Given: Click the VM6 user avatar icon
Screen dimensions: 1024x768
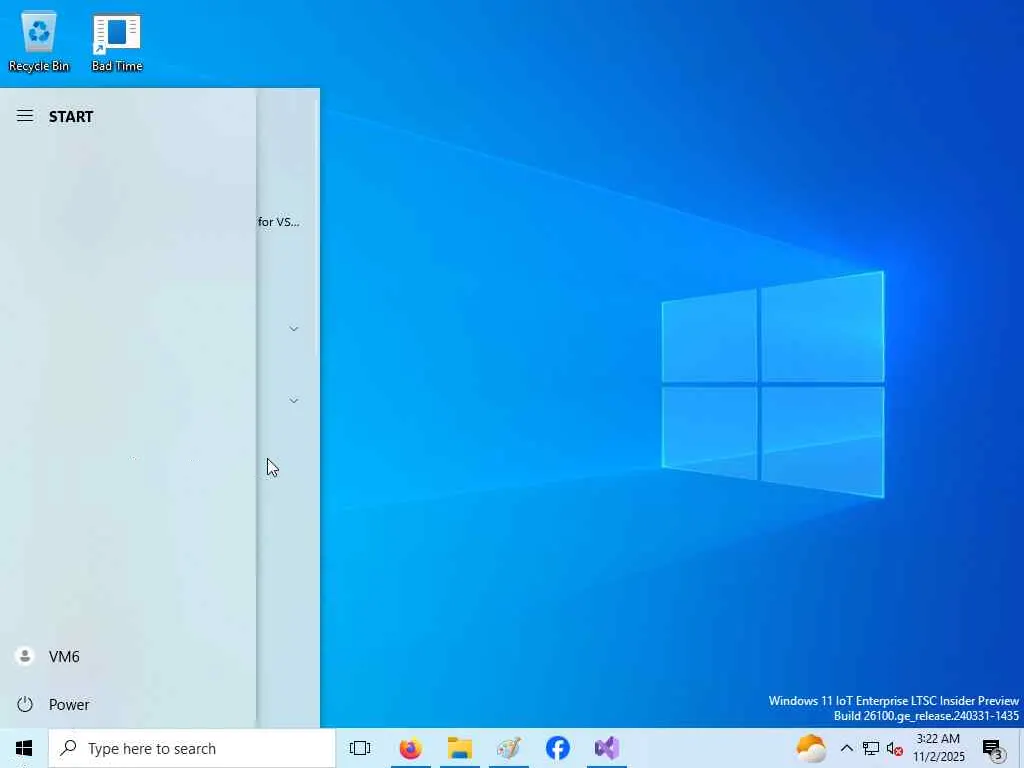Looking at the screenshot, I should pyautogui.click(x=25, y=656).
